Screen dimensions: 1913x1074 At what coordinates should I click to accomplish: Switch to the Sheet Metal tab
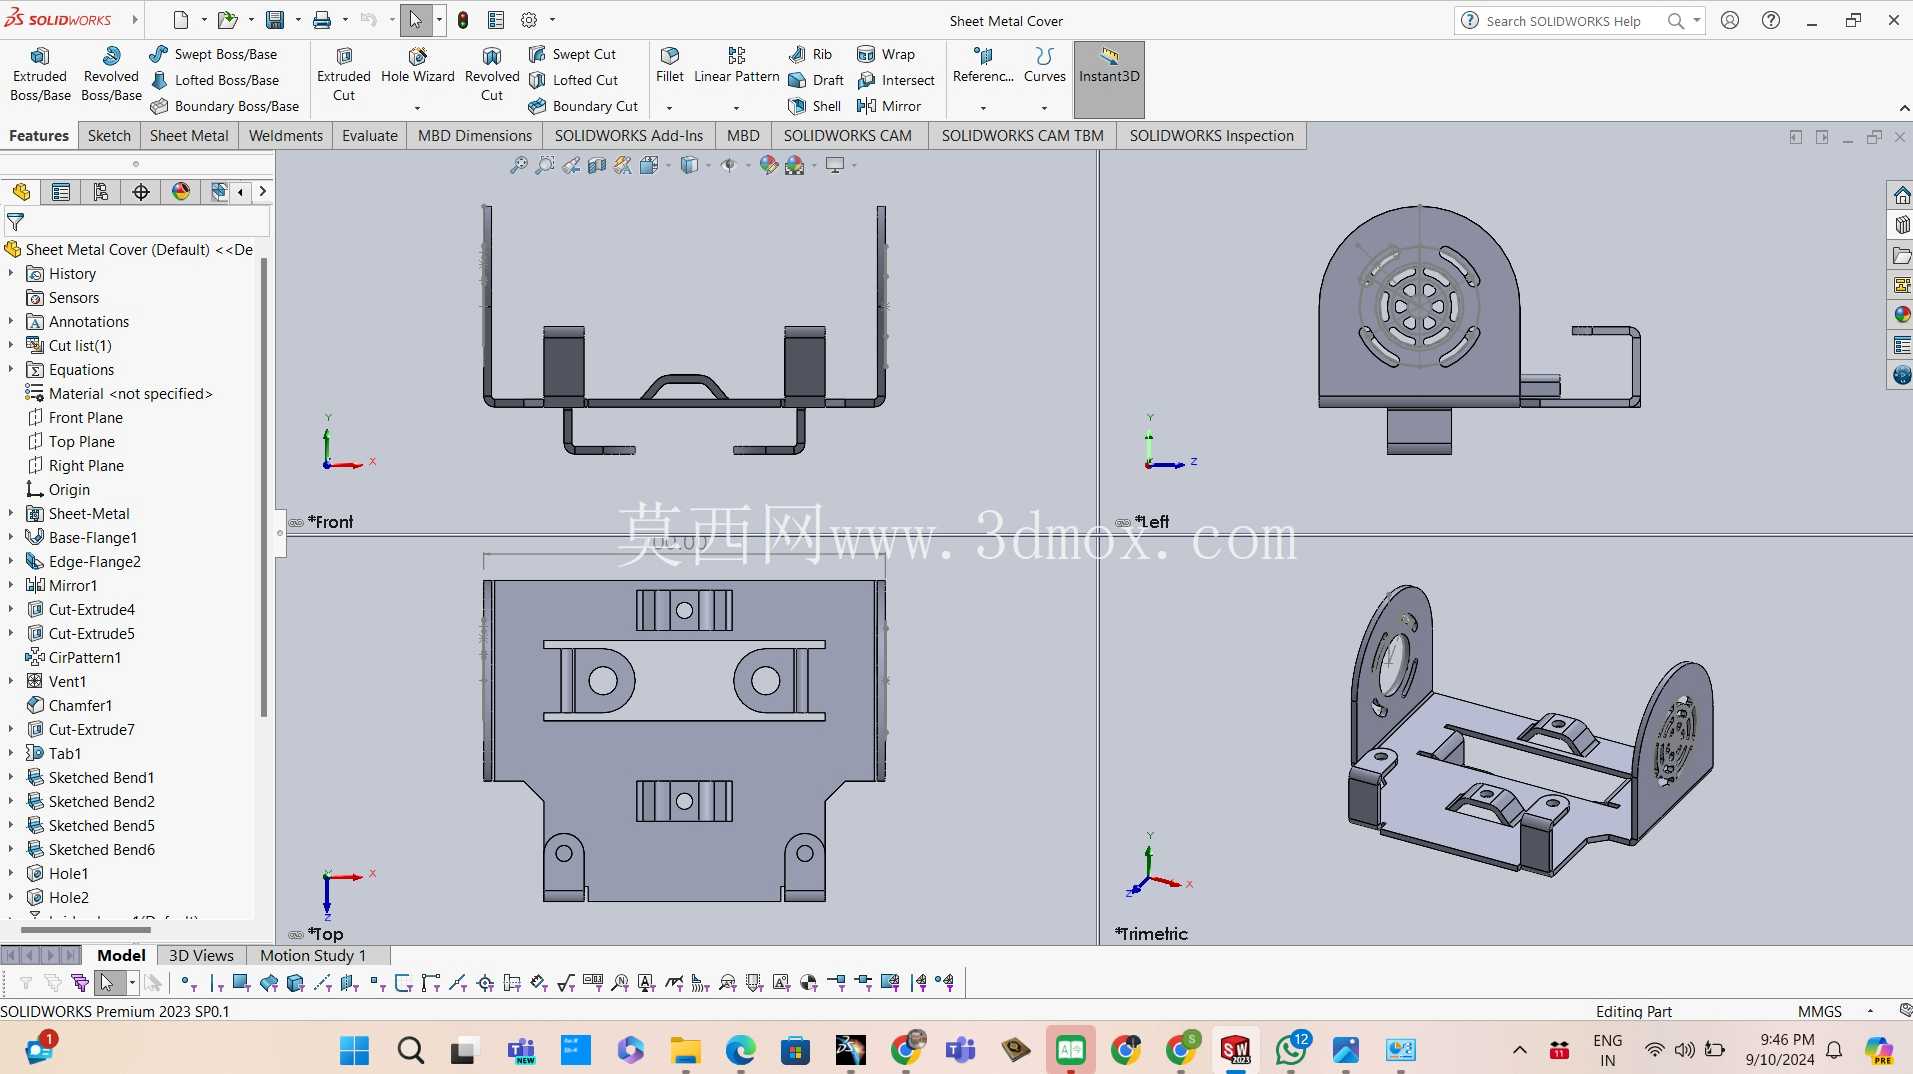point(189,136)
